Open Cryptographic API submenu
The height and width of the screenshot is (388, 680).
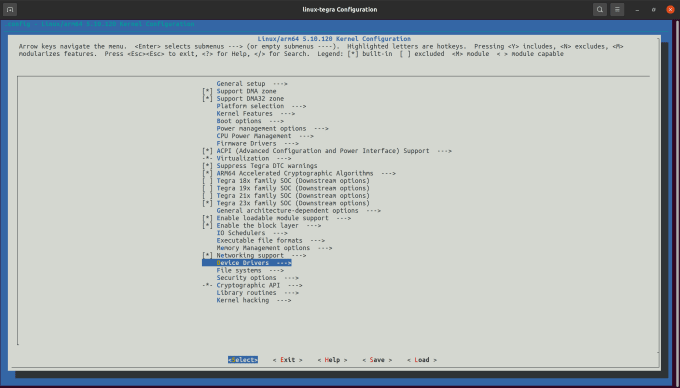tap(259, 285)
